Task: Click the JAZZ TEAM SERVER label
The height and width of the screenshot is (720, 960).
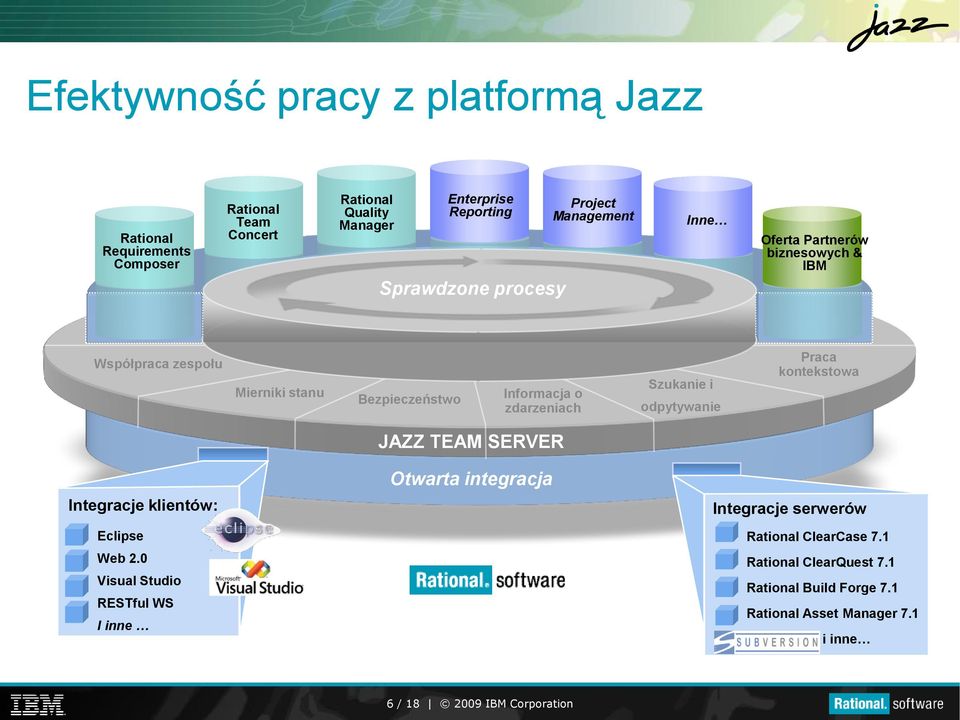Action: coord(471,441)
